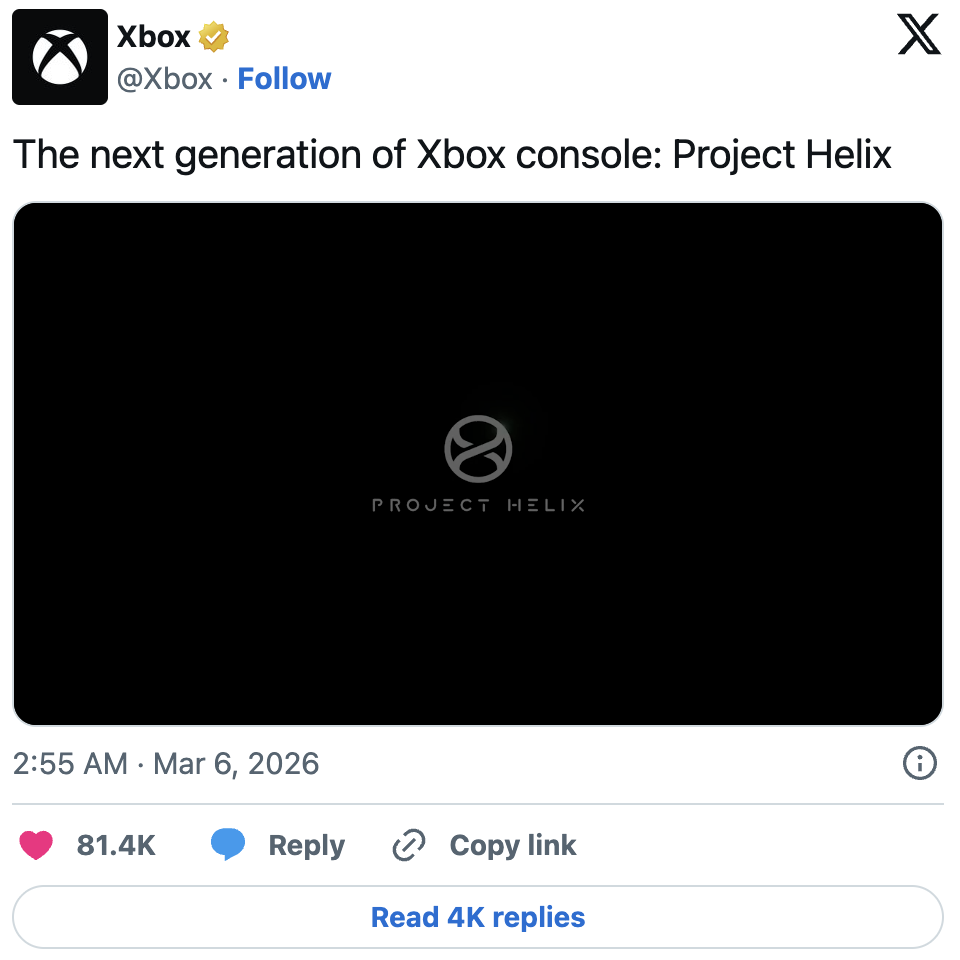
Task: Open the Xbox display name link
Action: (153, 37)
